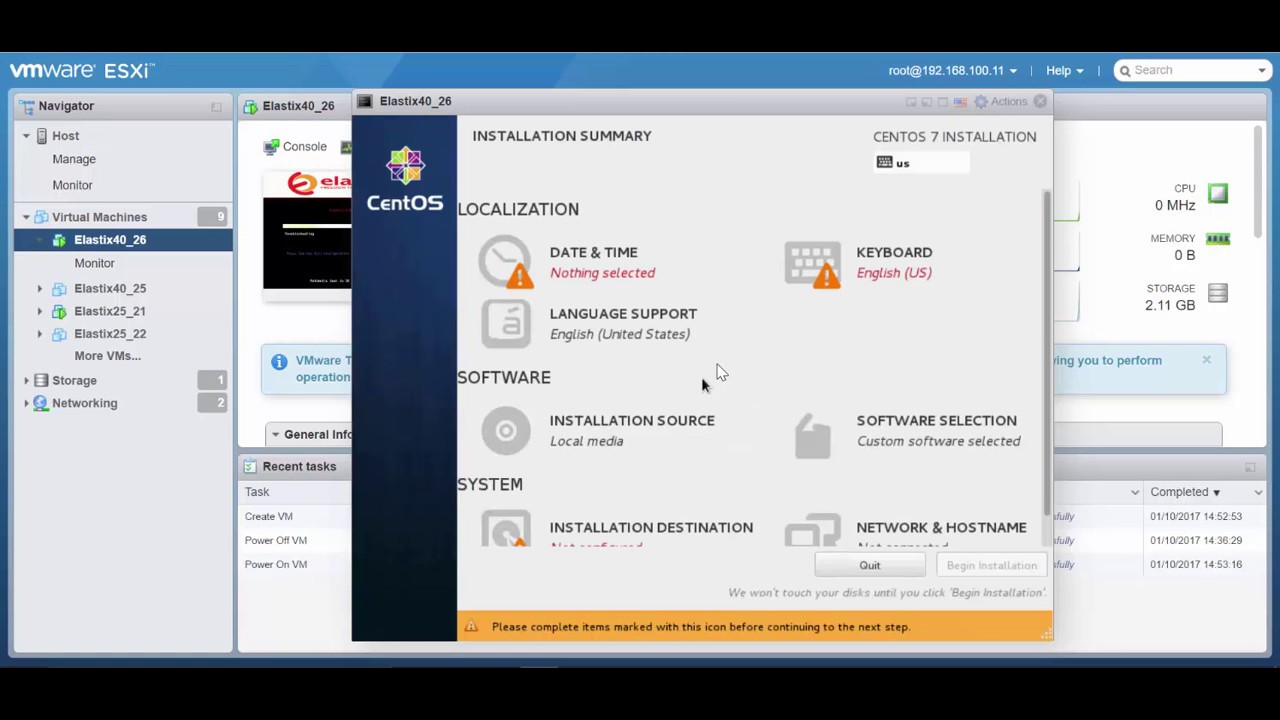The width and height of the screenshot is (1280, 720).
Task: Open the Completed column sort dropdown
Action: point(1258,492)
